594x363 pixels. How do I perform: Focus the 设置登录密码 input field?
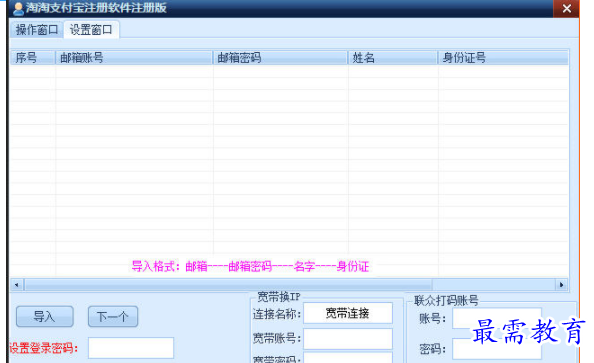point(131,348)
